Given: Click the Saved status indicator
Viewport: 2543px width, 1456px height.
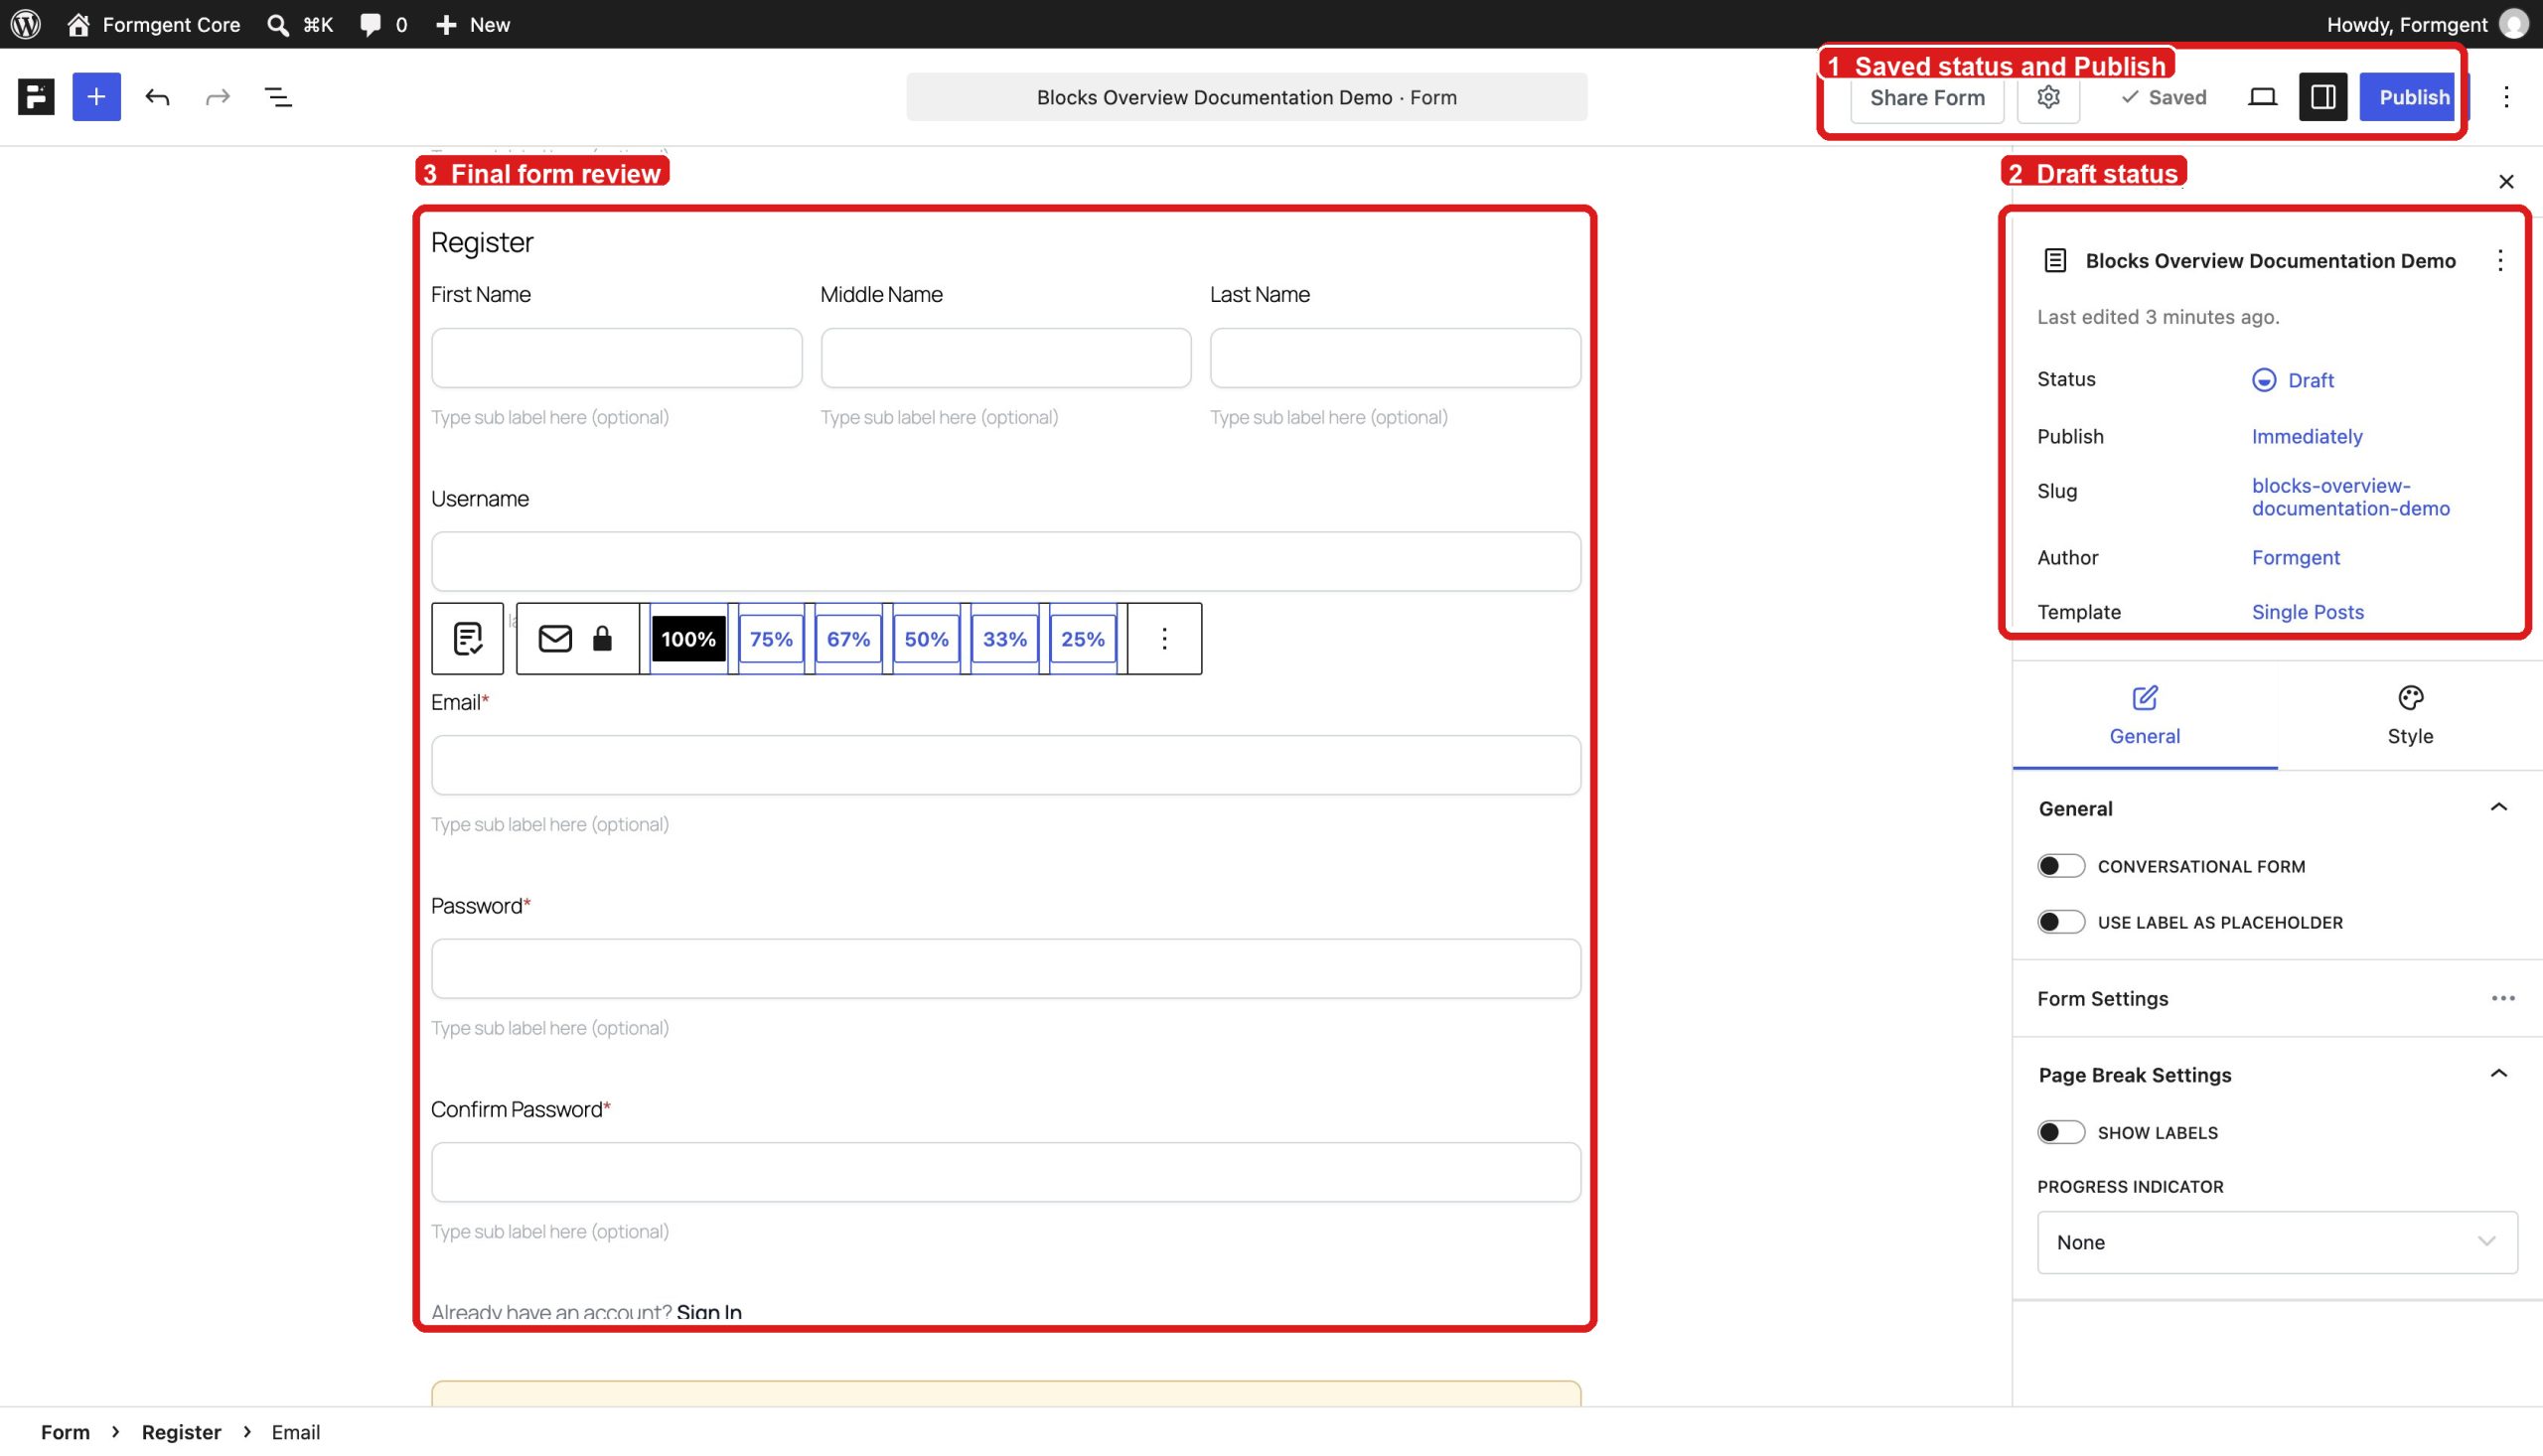Looking at the screenshot, I should [x=2163, y=97].
